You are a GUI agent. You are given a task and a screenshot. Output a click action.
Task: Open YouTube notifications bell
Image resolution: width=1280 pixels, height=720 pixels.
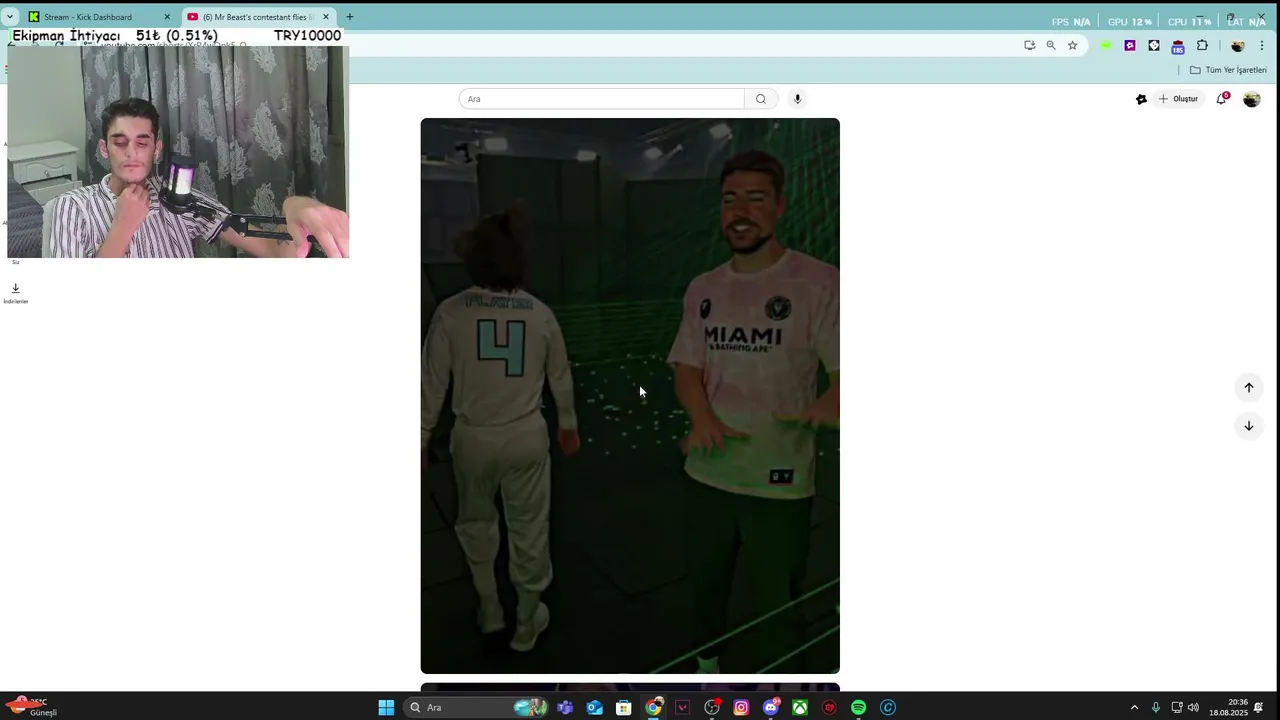click(1222, 98)
